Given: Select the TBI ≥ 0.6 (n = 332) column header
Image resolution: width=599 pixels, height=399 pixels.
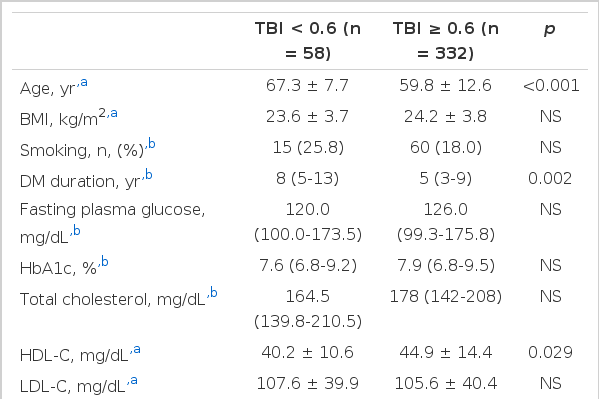Looking at the screenshot, I should [445, 41].
